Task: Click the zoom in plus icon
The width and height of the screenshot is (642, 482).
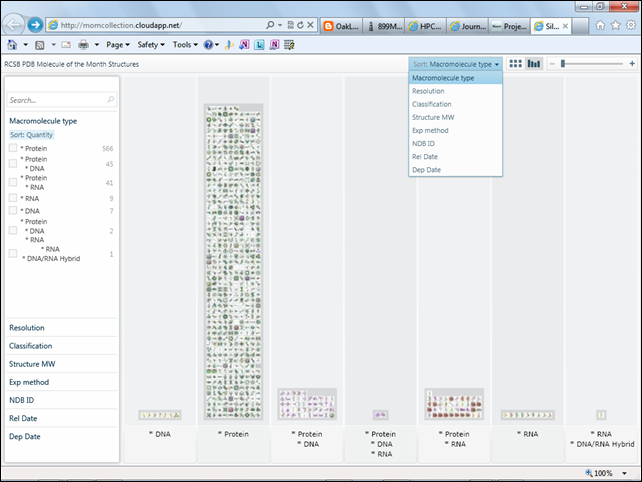Action: 632,64
